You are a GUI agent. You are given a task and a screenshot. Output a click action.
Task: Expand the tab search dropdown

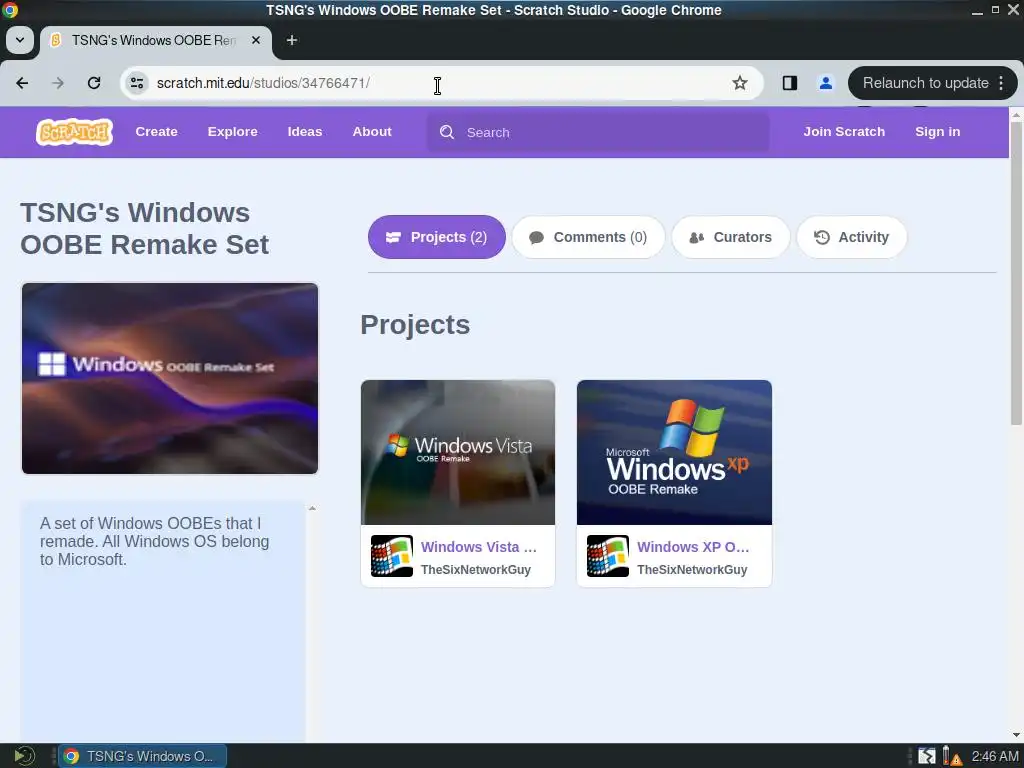click(x=20, y=40)
